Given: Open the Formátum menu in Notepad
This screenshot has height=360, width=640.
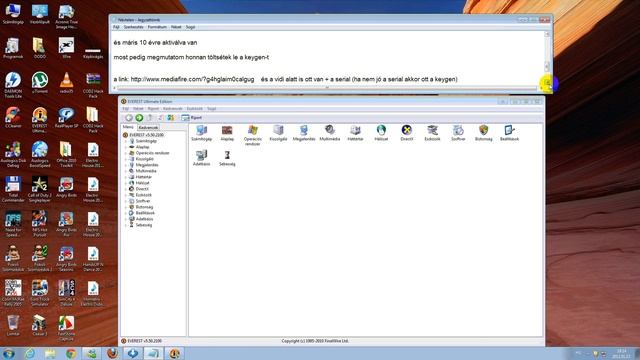Looking at the screenshot, I should [x=157, y=27].
